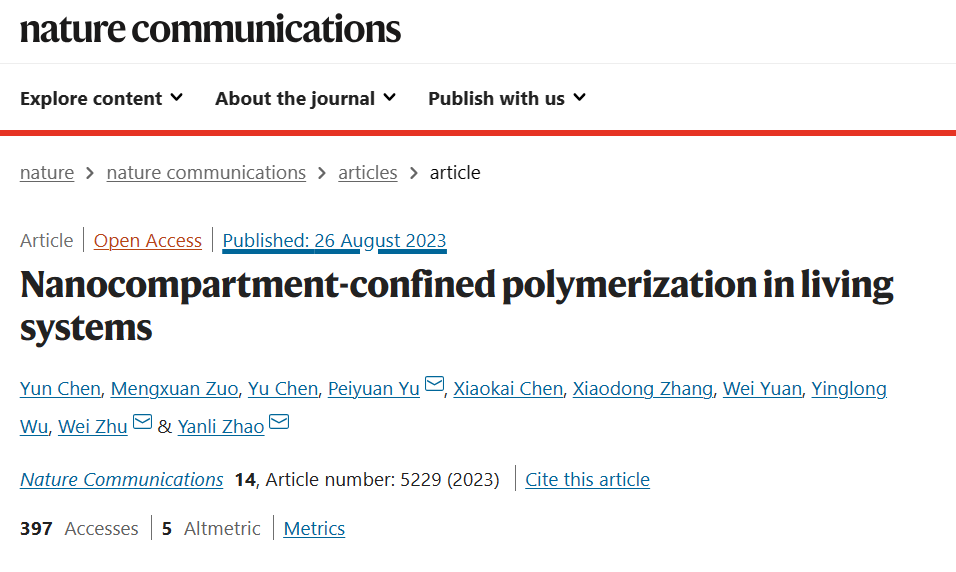The width and height of the screenshot is (956, 572).
Task: Navigate to the articles breadcrumb
Action: (368, 173)
